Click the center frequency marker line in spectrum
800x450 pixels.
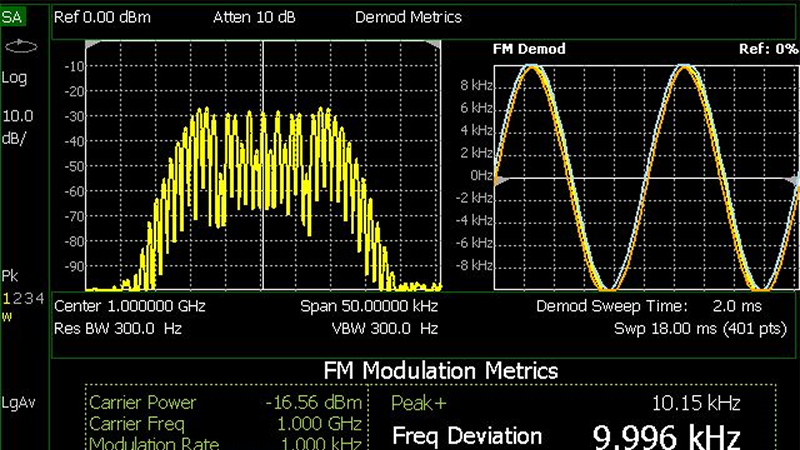[x=263, y=166]
